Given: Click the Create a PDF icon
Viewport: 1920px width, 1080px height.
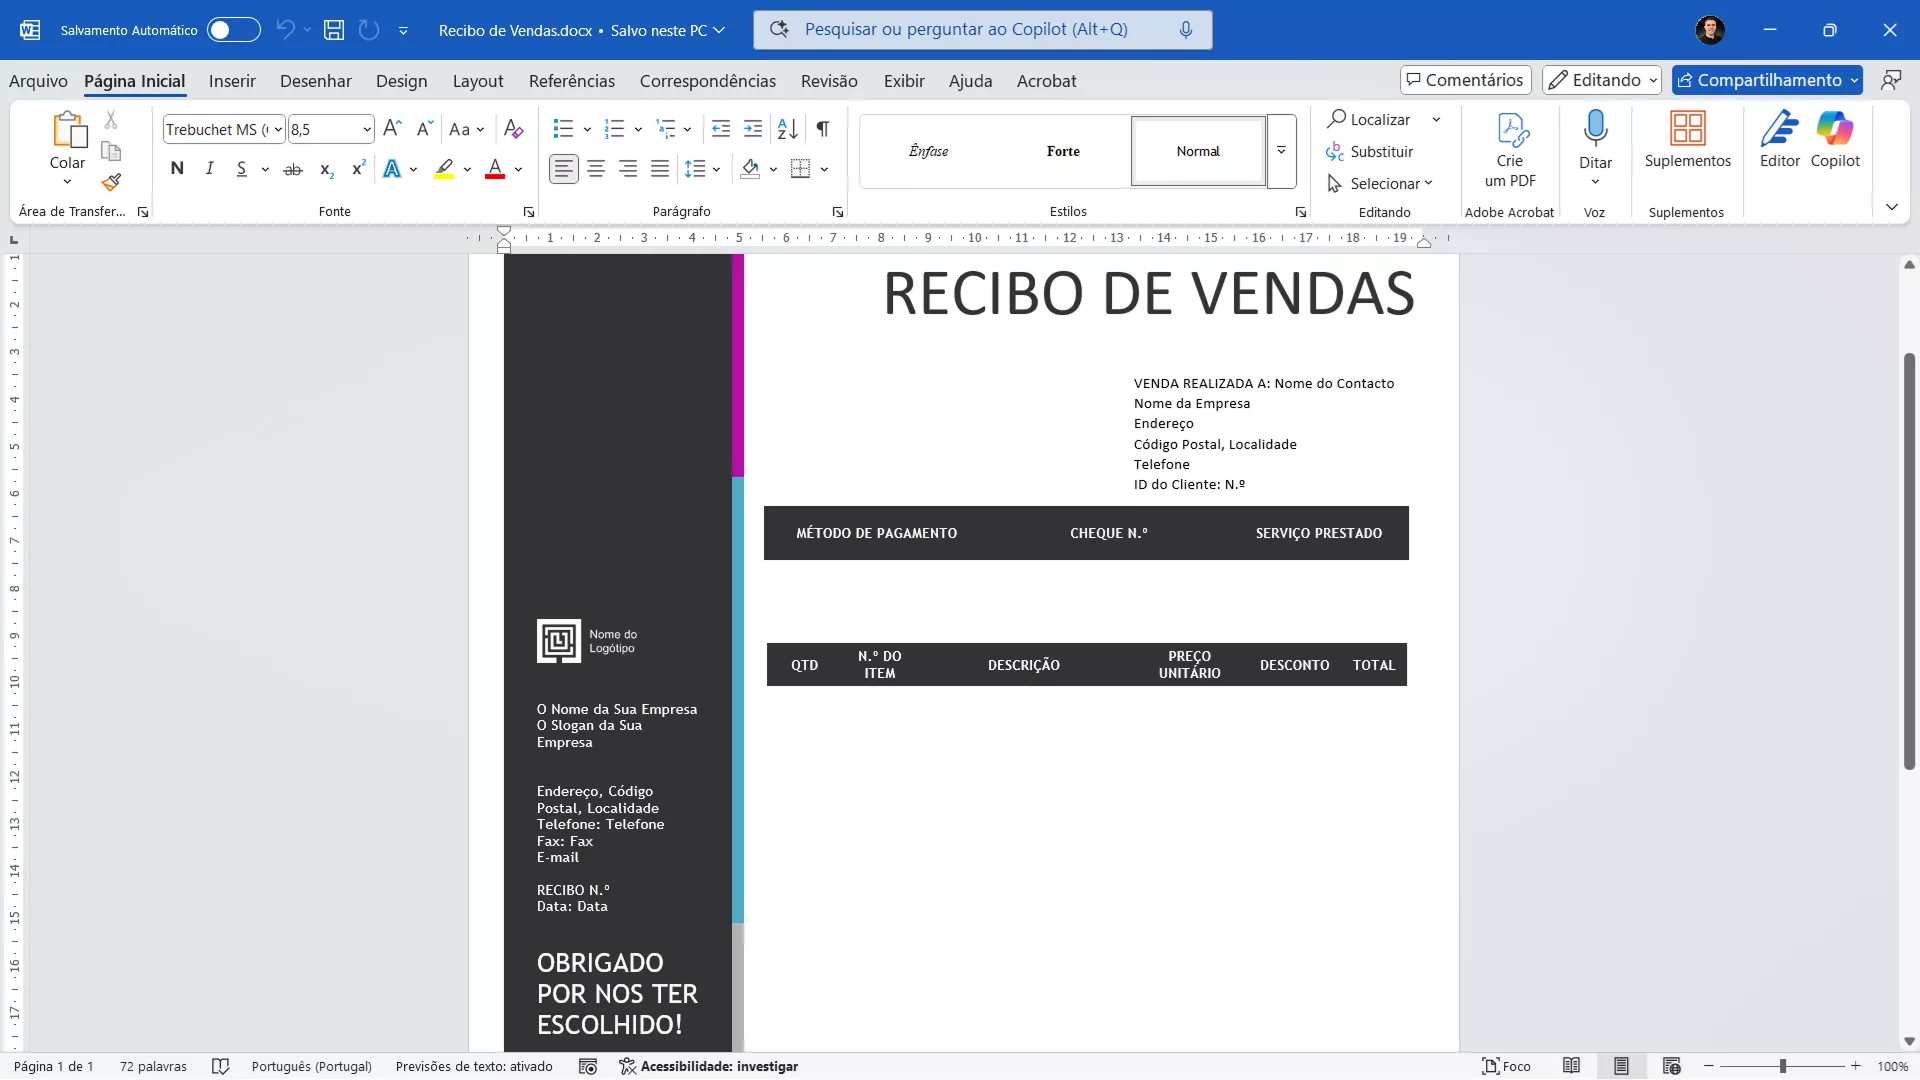Looking at the screenshot, I should pyautogui.click(x=1510, y=130).
